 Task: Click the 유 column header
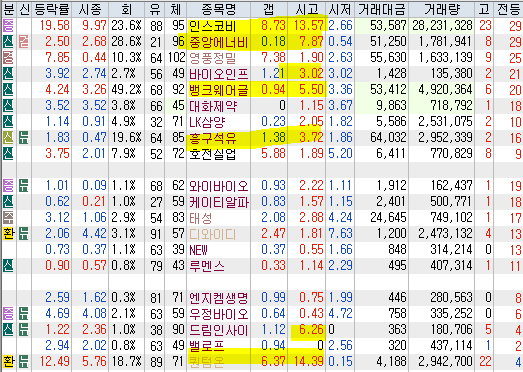(x=155, y=9)
